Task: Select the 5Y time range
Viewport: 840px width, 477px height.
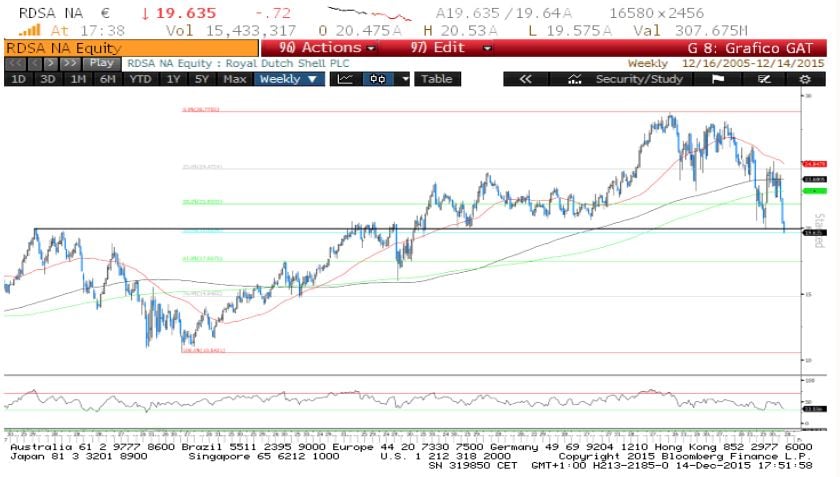Action: coord(202,79)
